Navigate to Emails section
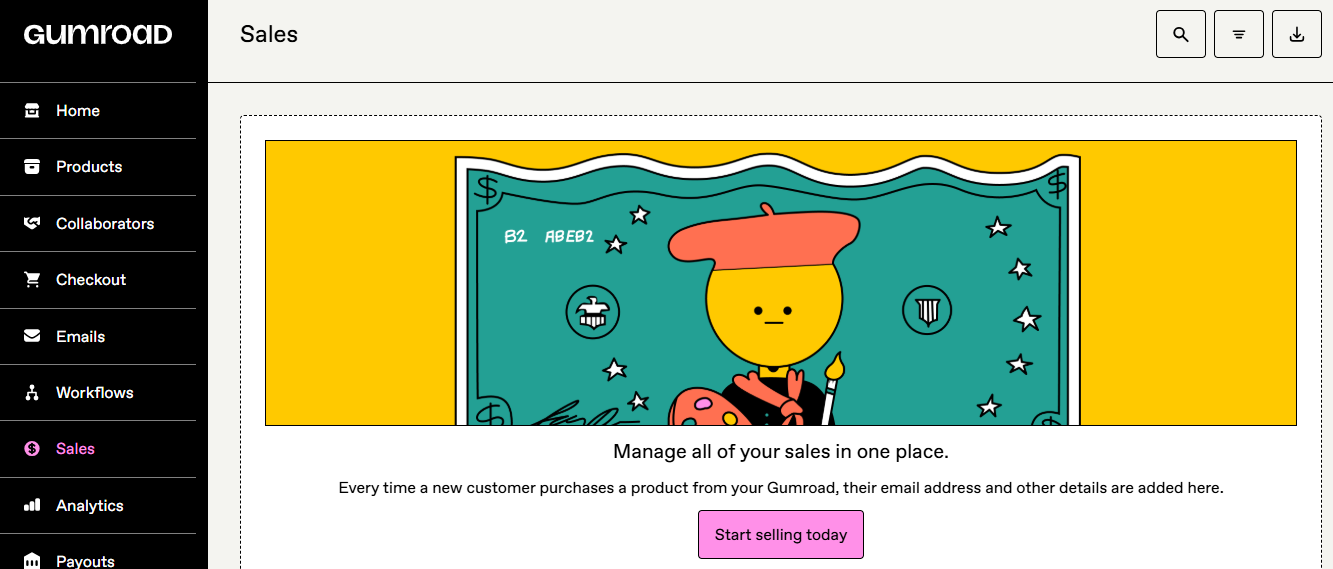 (x=98, y=337)
